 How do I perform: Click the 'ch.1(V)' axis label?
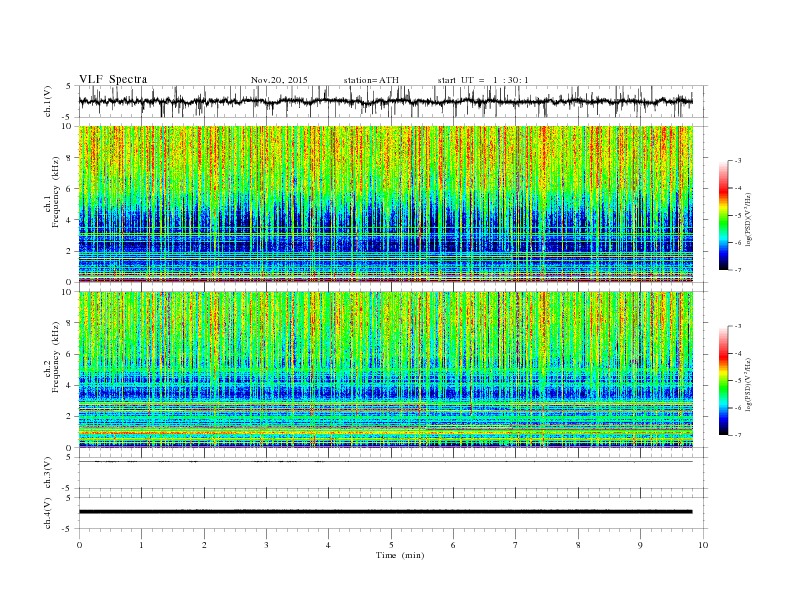point(48,101)
